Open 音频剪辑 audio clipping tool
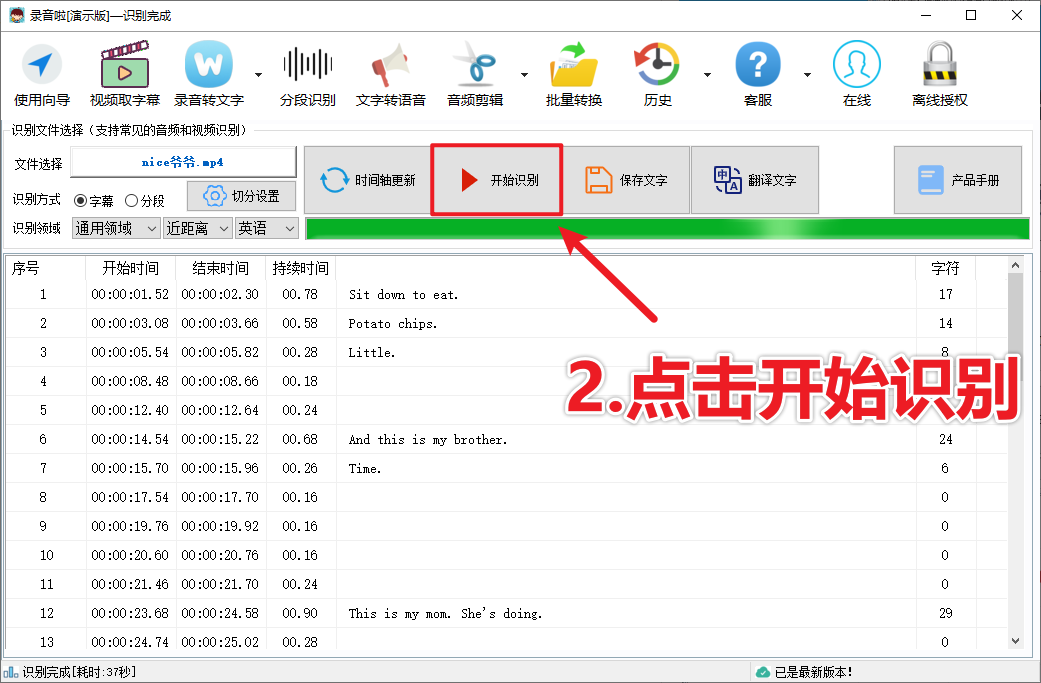1041x683 pixels. pyautogui.click(x=475, y=74)
